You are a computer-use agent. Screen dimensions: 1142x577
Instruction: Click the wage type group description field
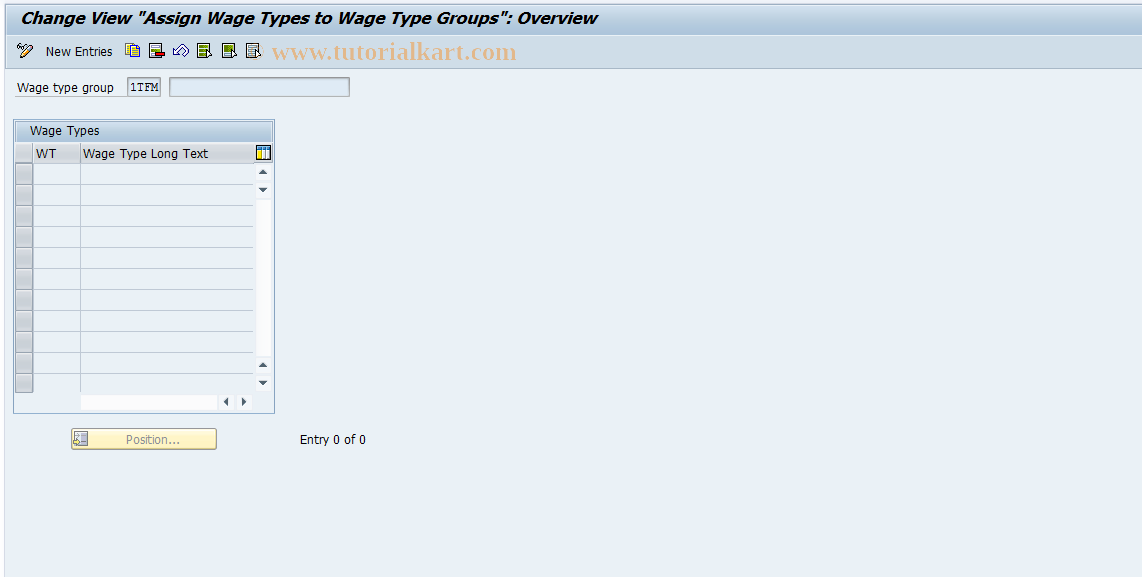pos(259,87)
